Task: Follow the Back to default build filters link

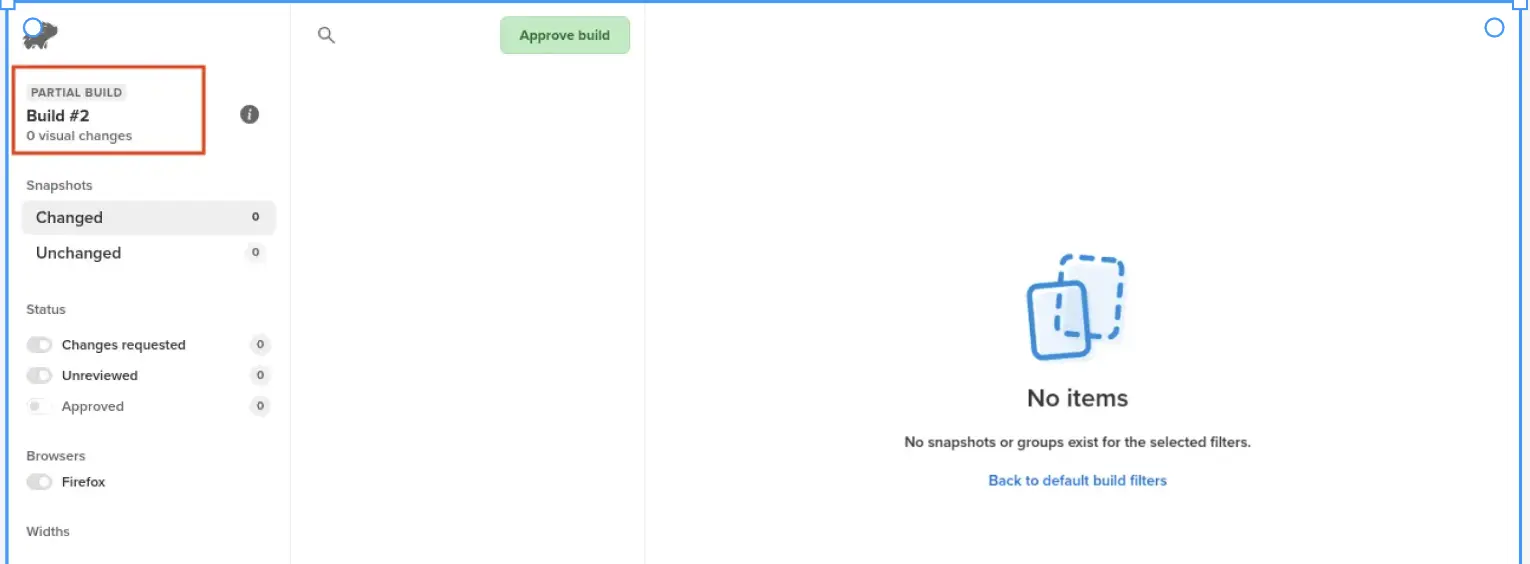Action: [1077, 481]
